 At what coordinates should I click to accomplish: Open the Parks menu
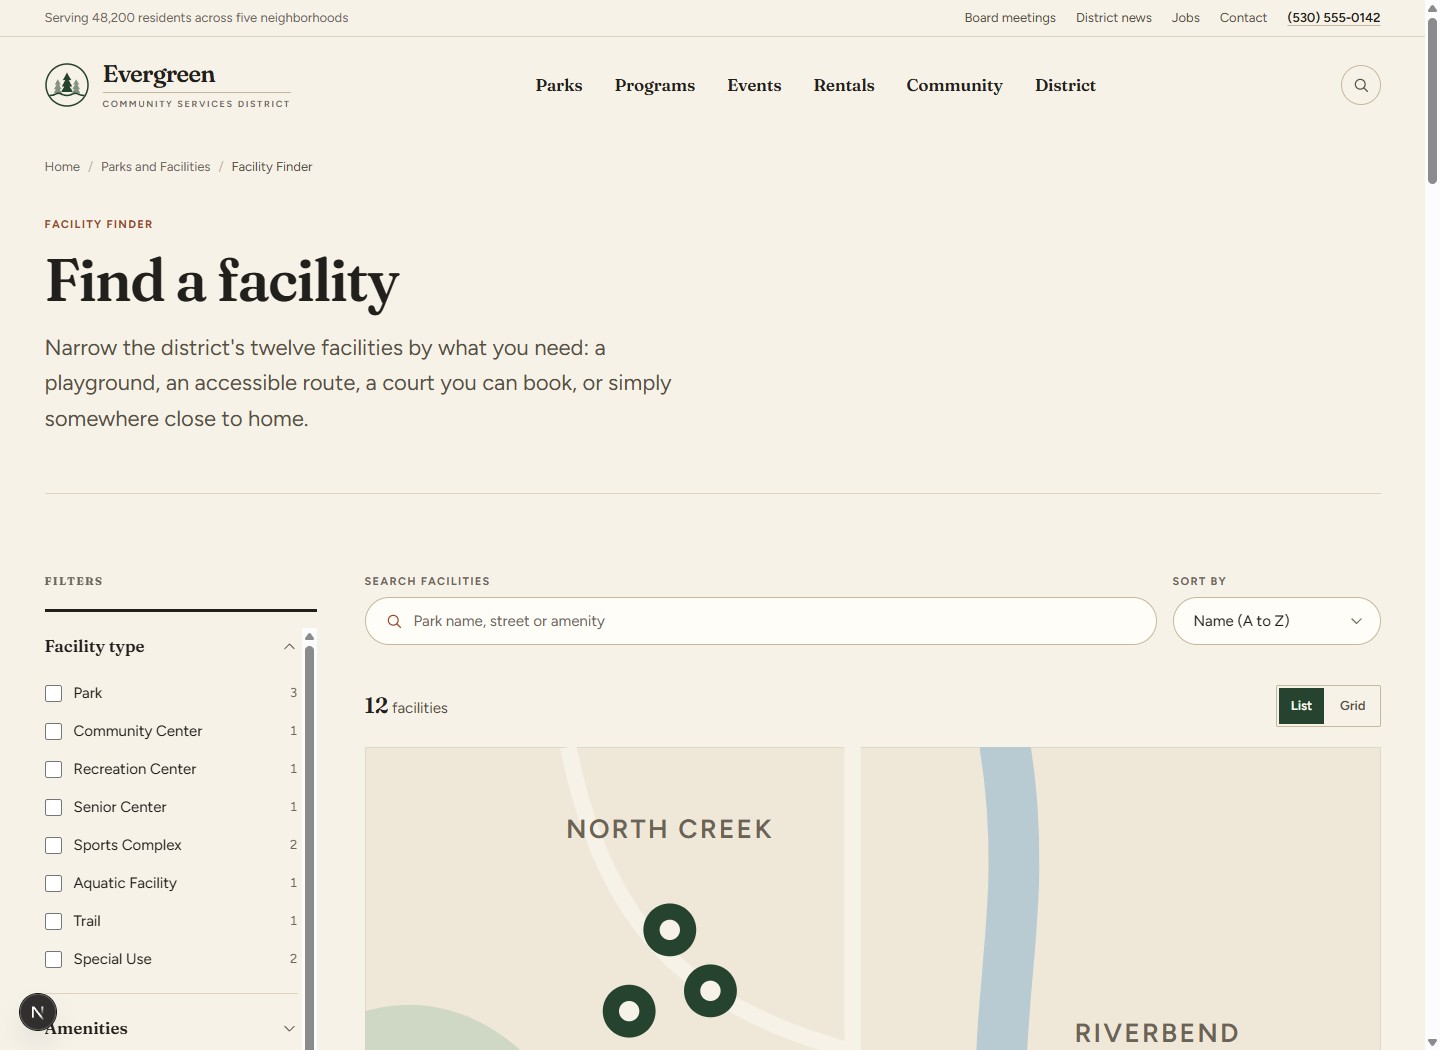pos(559,86)
